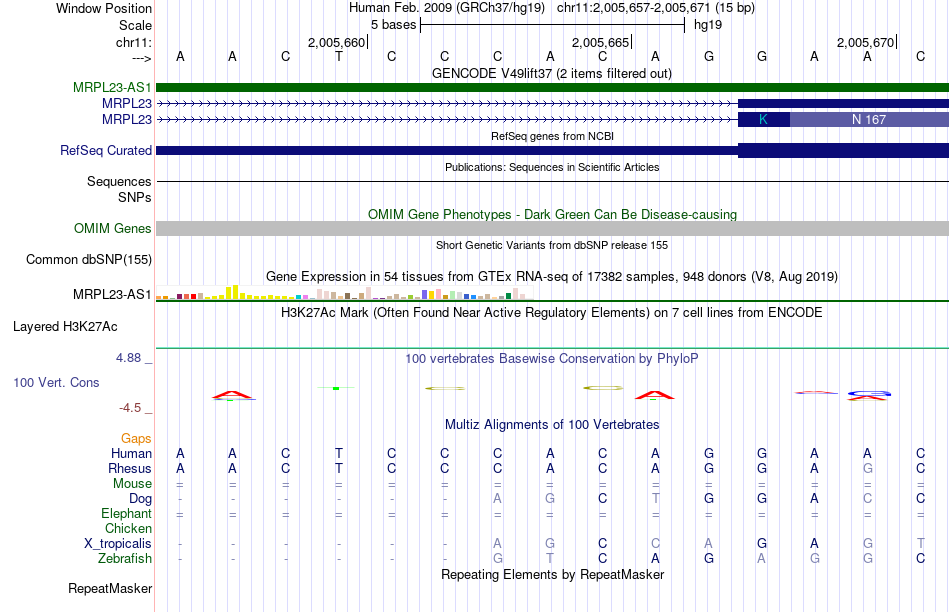Click the H3K27Ac Mark track title

[x=552, y=313]
